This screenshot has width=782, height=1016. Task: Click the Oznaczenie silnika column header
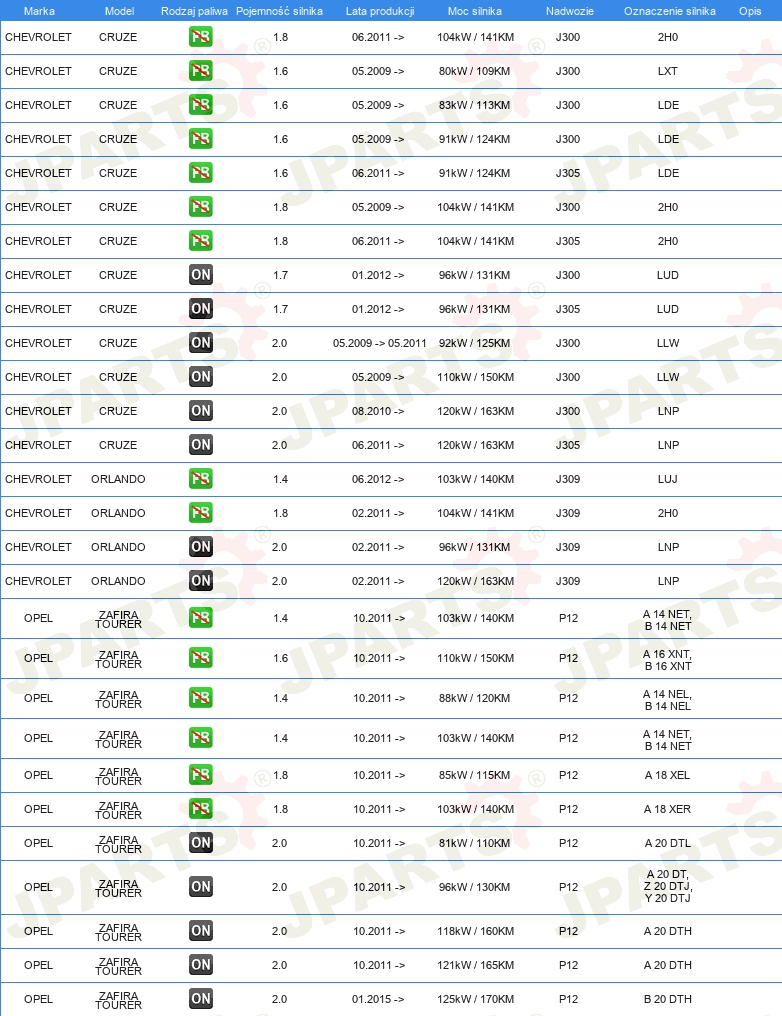pos(670,11)
